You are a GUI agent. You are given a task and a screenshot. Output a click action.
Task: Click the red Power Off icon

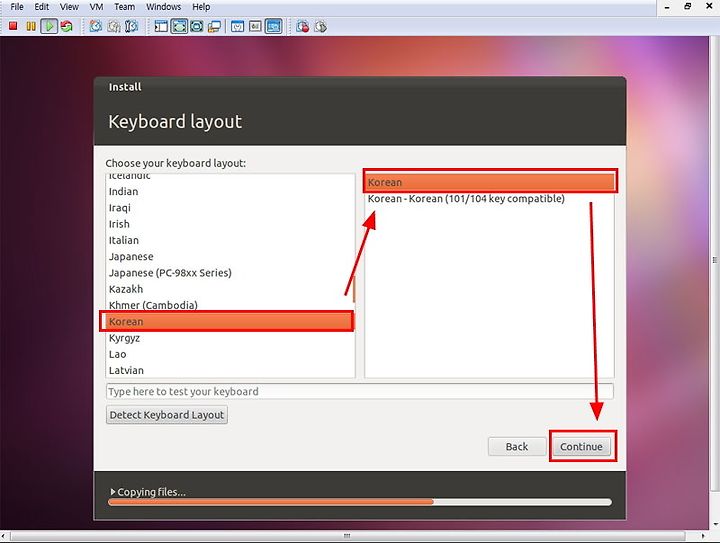tap(13, 26)
